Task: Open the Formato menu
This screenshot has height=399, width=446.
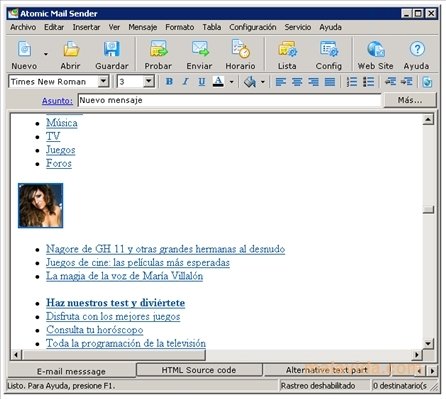Action: (180, 27)
